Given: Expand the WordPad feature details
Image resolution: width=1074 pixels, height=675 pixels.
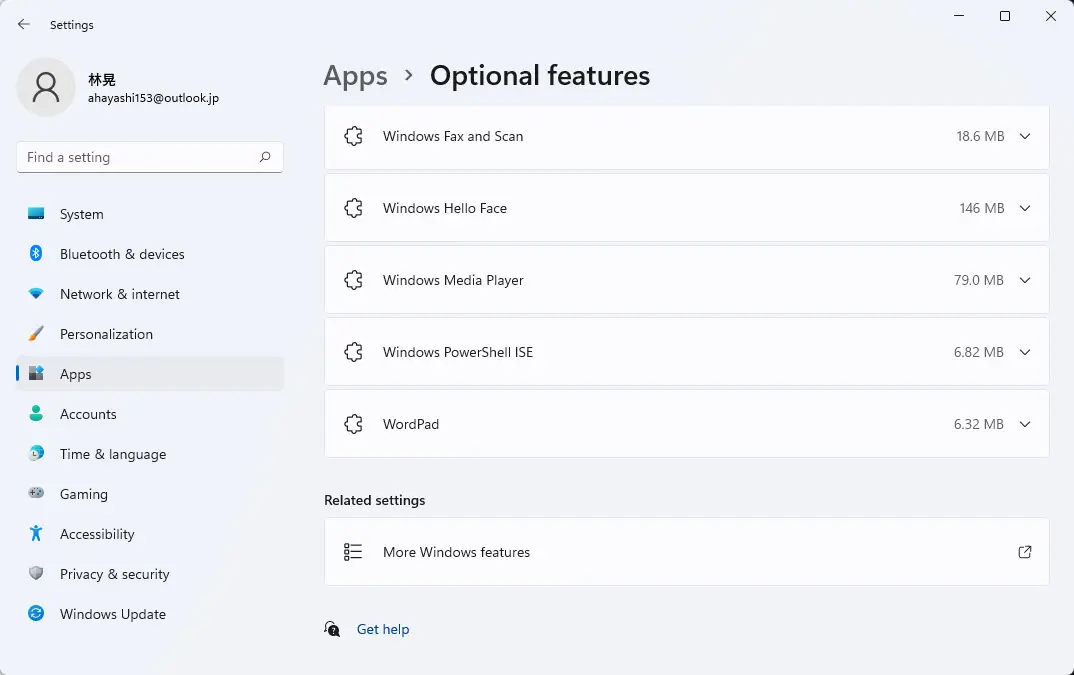Looking at the screenshot, I should coord(1025,424).
